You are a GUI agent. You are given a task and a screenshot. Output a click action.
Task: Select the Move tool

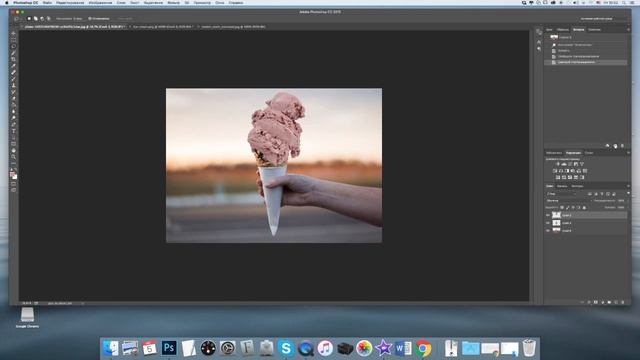(x=13, y=33)
